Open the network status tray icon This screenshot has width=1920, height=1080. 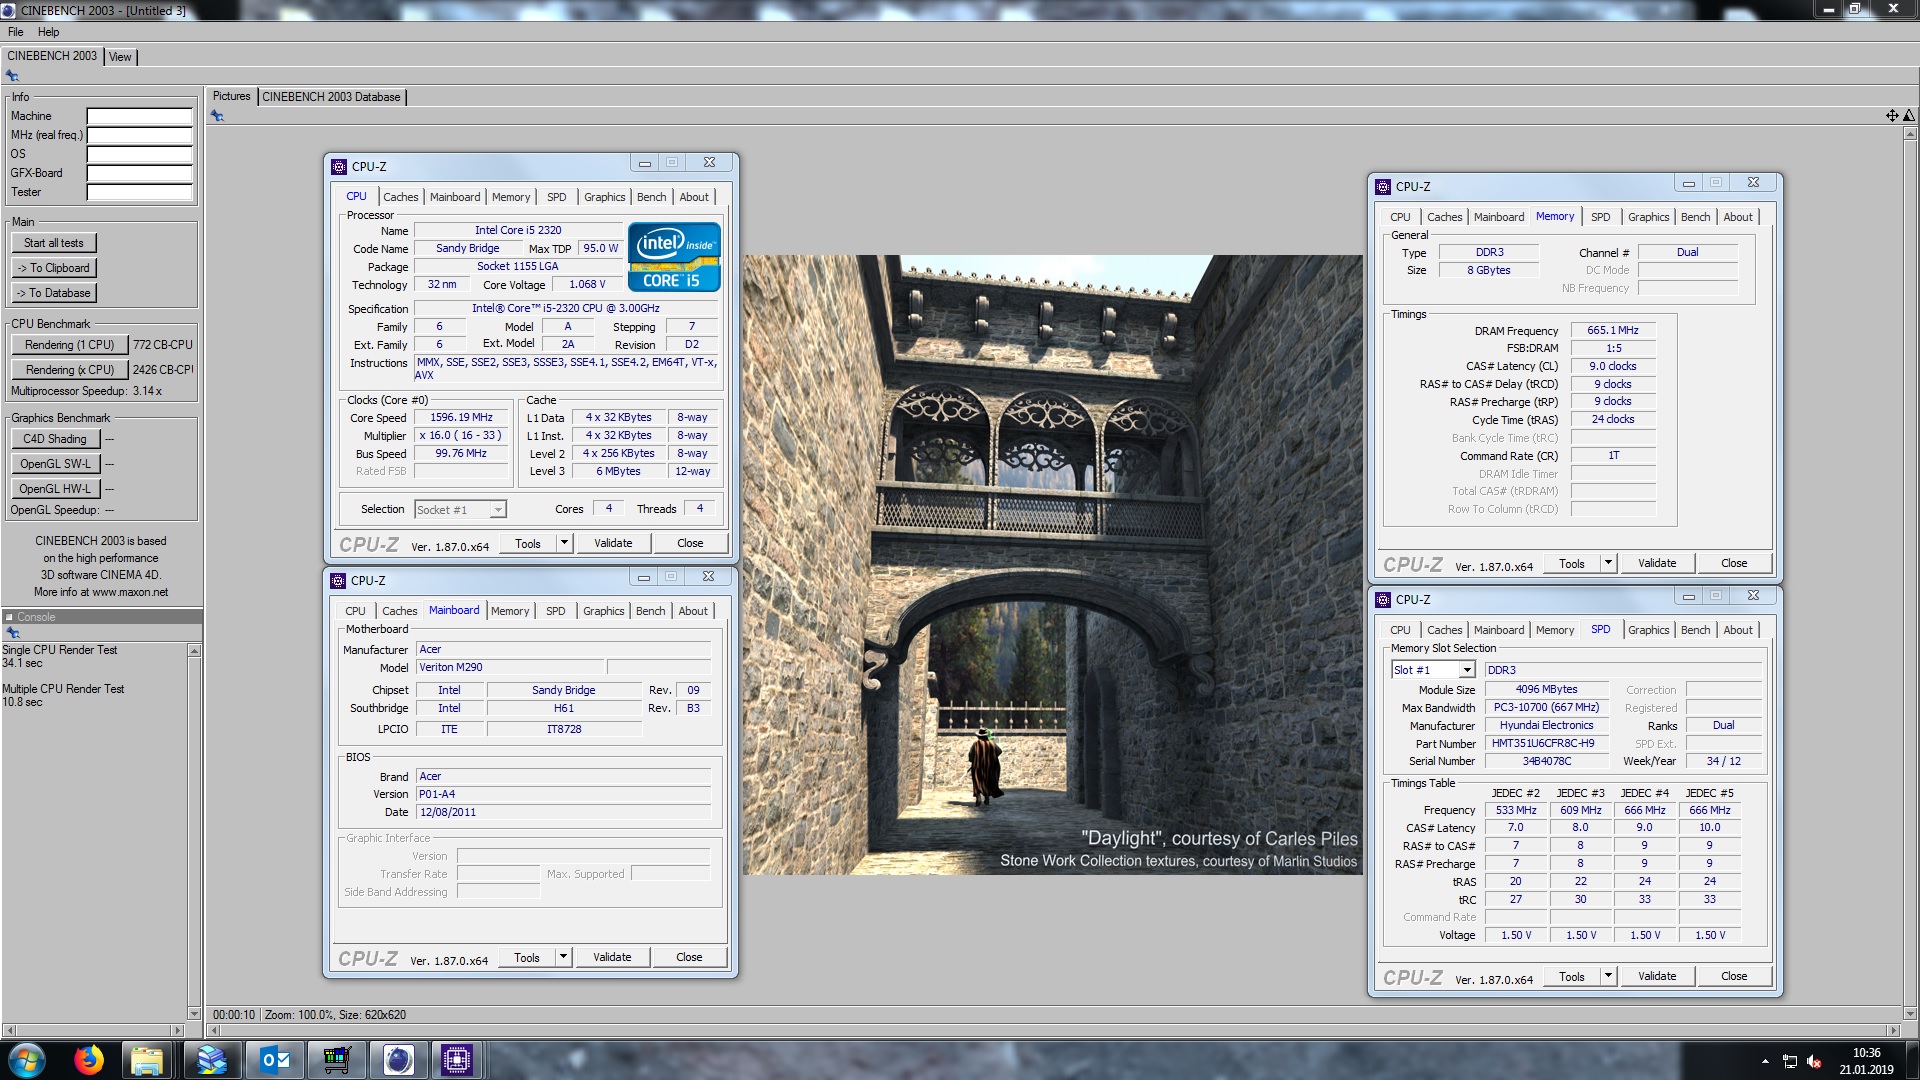(1790, 1061)
